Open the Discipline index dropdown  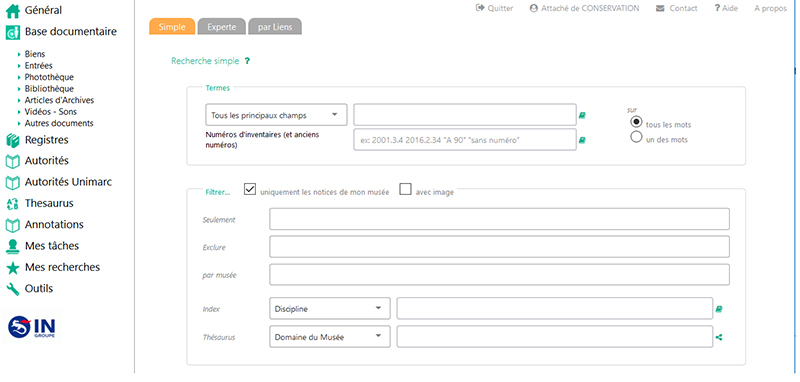pos(330,309)
